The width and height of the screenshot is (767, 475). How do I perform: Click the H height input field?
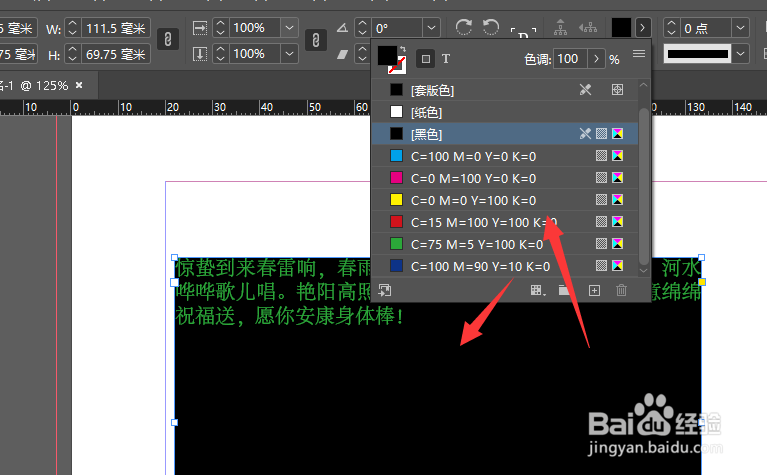[115, 54]
